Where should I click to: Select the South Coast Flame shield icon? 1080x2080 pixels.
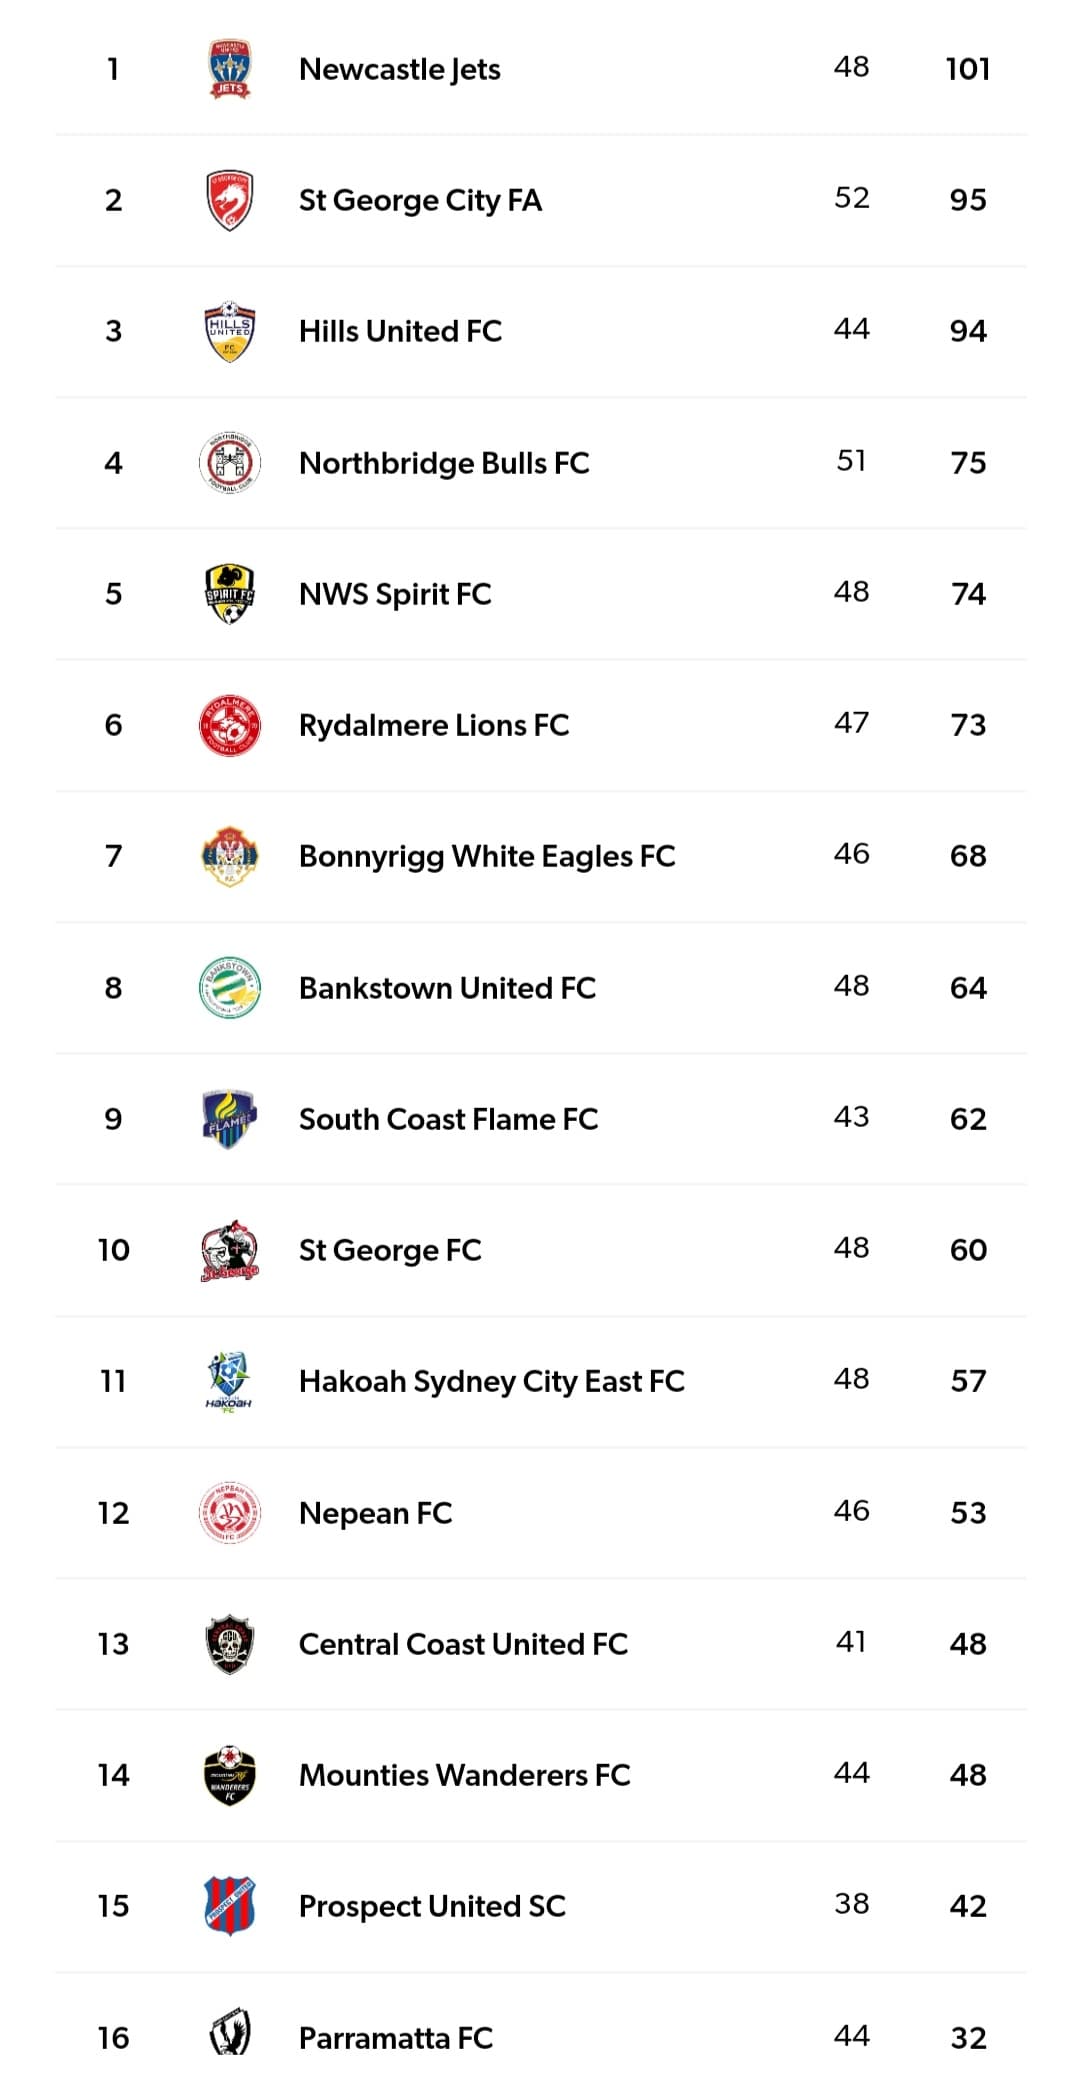coord(229,1119)
